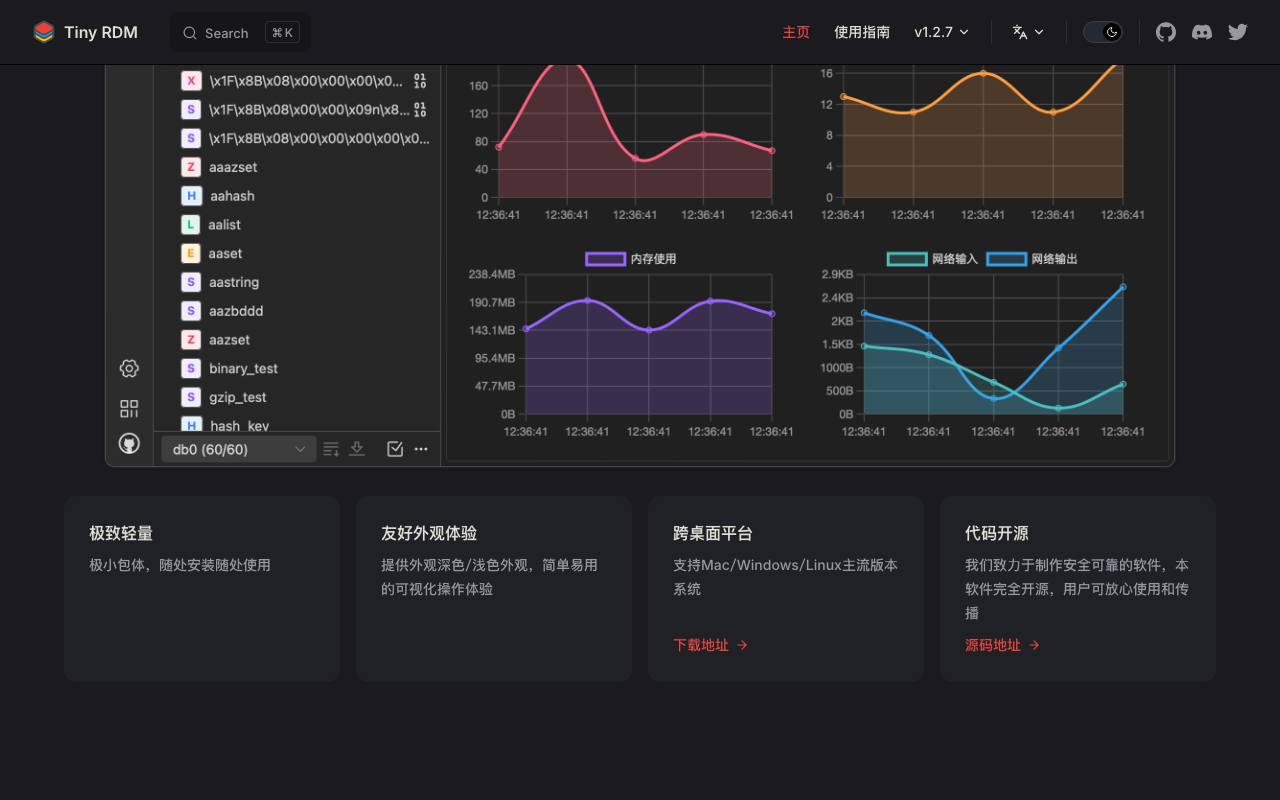1280x800 pixels.
Task: Click the ⌘K shortcut badge in Search
Action: (x=282, y=33)
